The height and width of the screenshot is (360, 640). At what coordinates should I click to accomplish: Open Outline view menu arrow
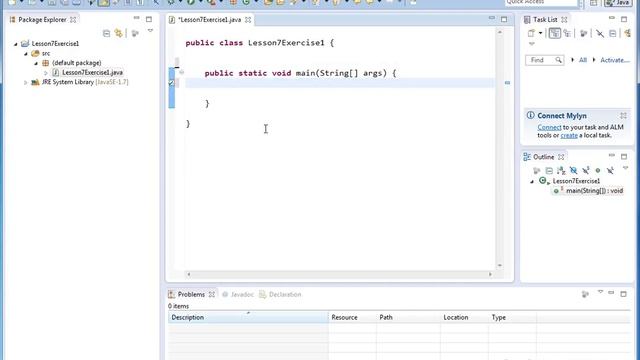[x=625, y=168]
